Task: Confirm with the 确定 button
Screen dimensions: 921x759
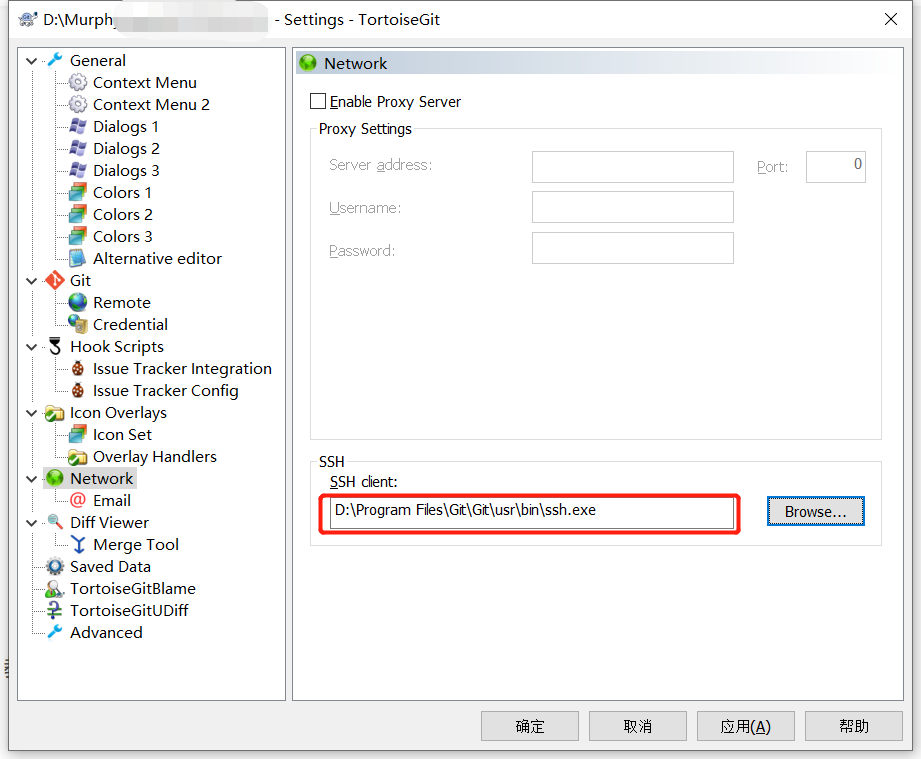Action: click(530, 726)
